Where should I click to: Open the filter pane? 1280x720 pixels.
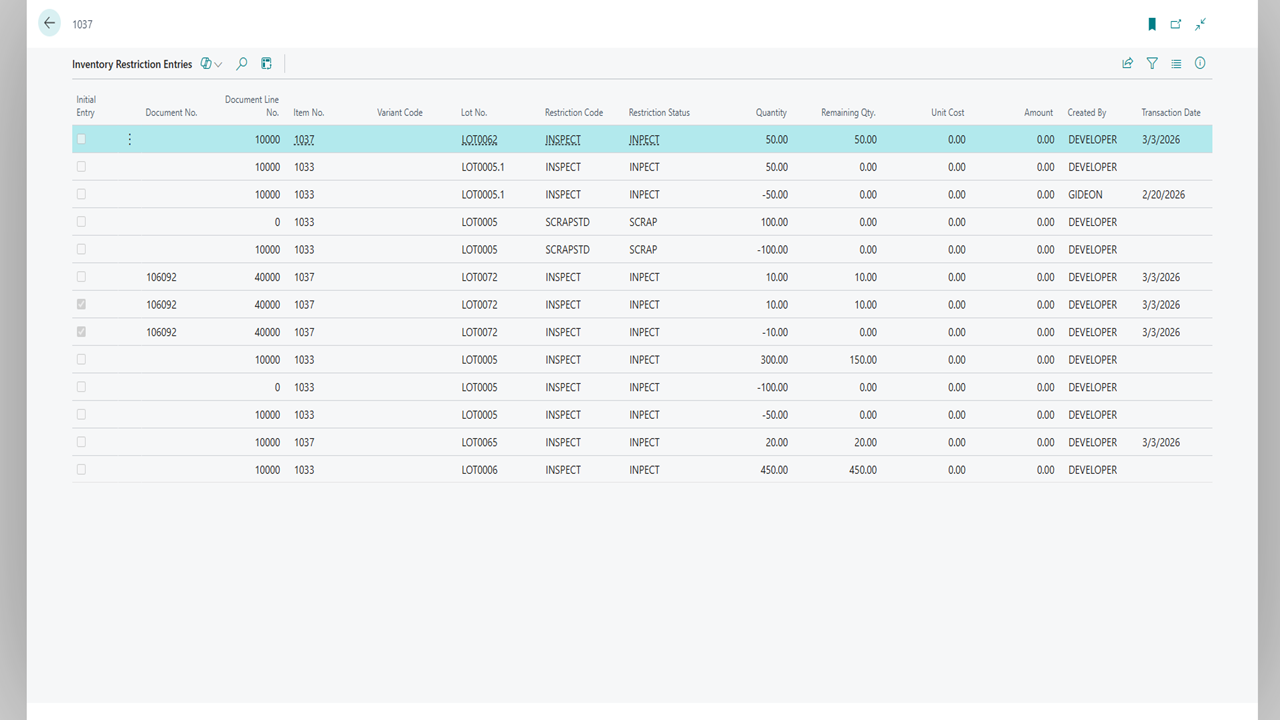(x=1152, y=64)
